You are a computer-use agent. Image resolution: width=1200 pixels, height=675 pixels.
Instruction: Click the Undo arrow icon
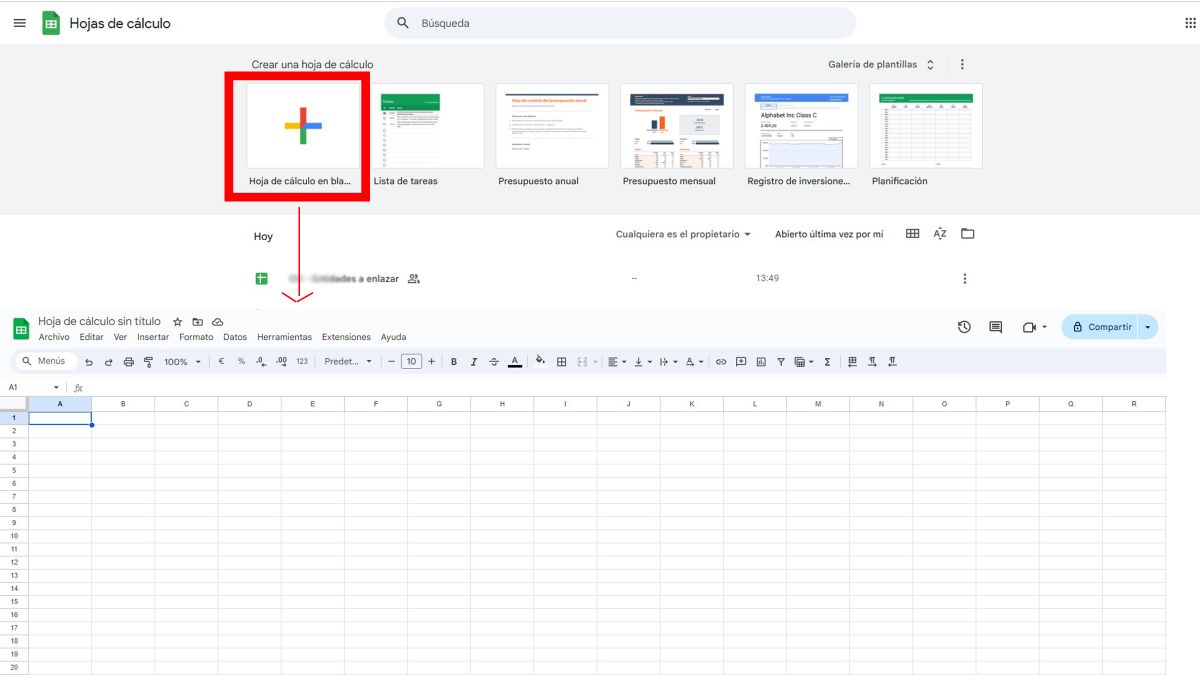pyautogui.click(x=91, y=361)
